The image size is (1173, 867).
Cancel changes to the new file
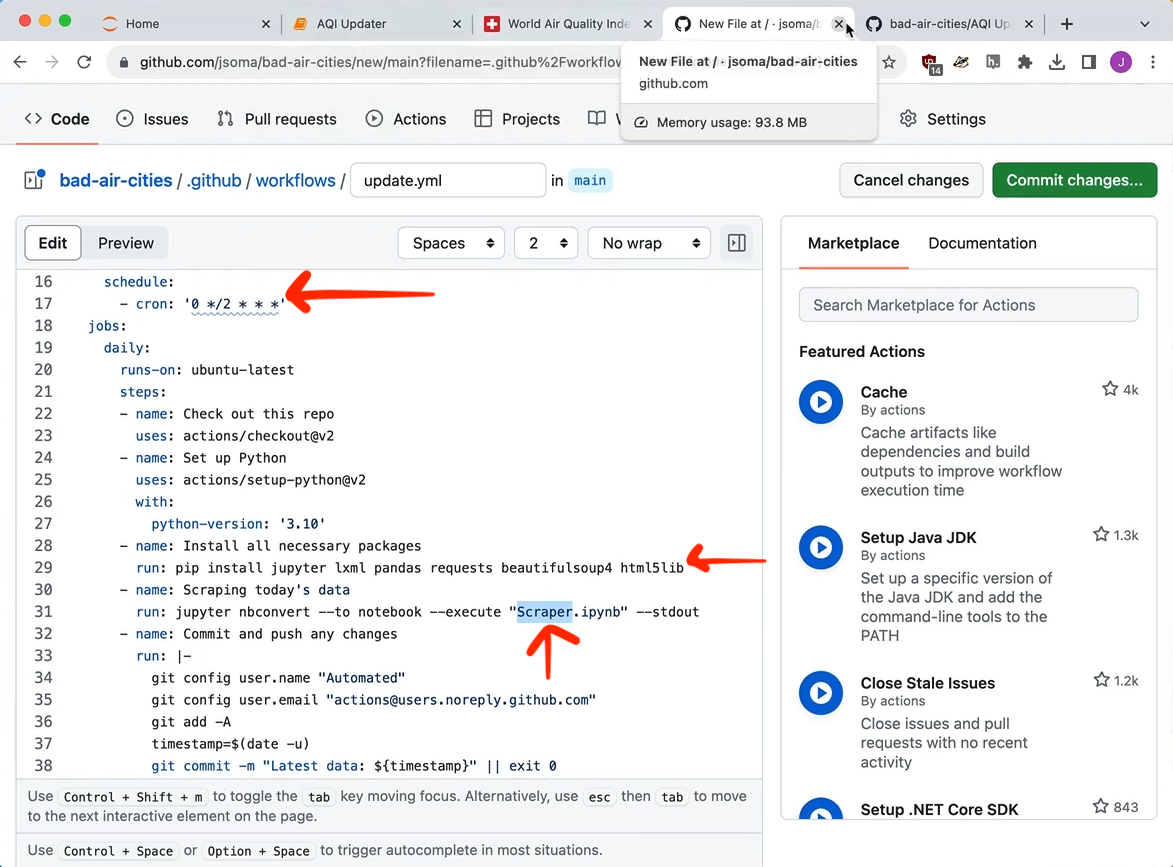tap(911, 180)
